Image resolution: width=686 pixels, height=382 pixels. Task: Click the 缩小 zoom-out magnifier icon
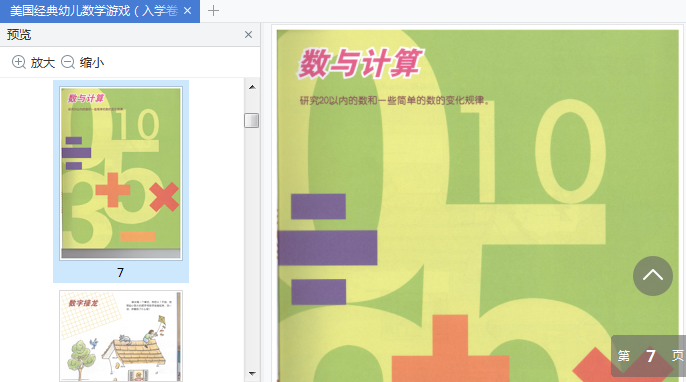click(x=68, y=62)
